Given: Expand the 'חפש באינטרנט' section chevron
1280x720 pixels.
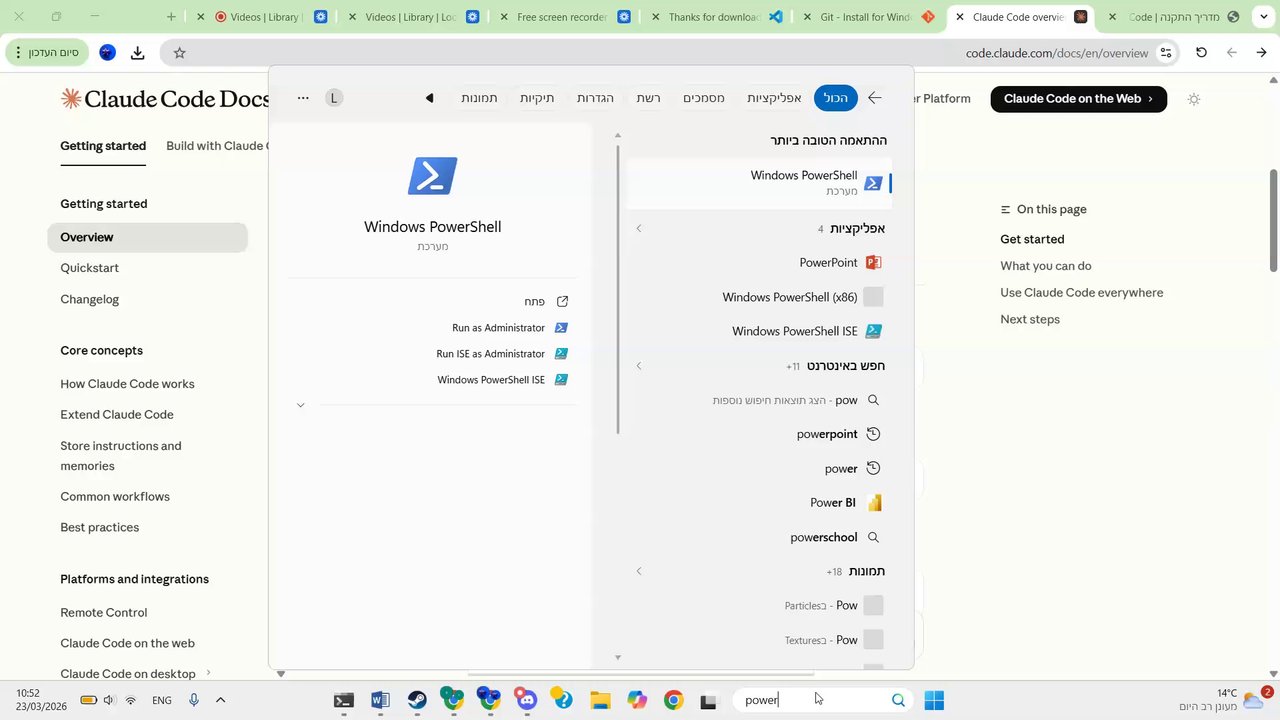Looking at the screenshot, I should 639,366.
